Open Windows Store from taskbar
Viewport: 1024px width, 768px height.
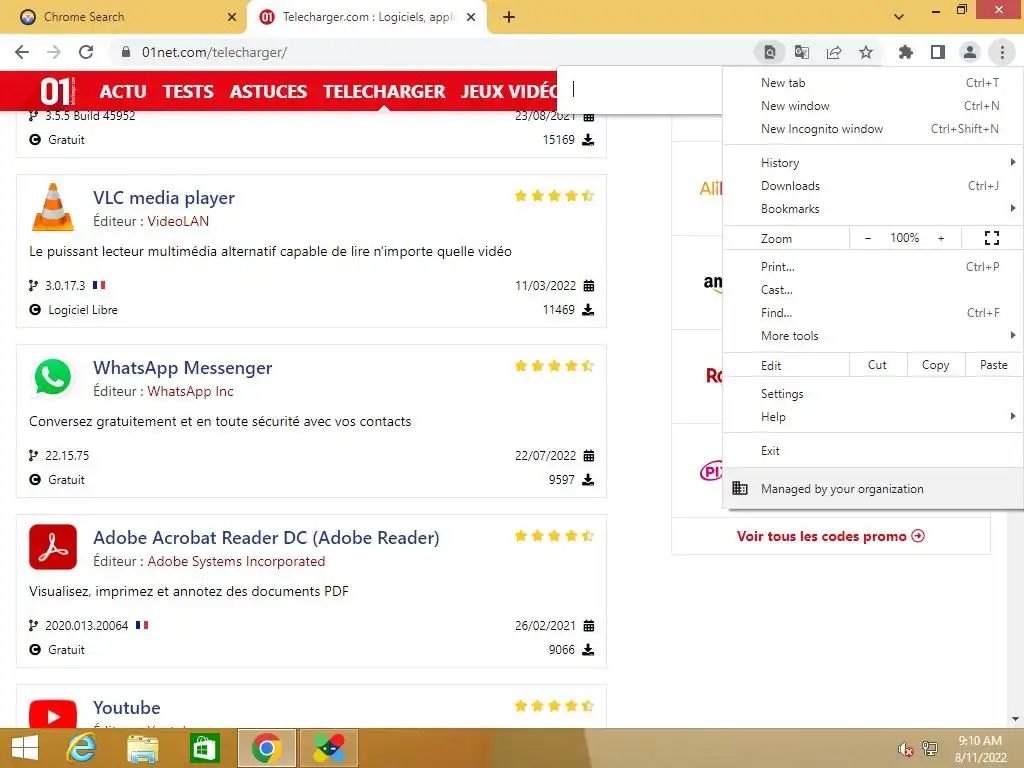(204, 748)
